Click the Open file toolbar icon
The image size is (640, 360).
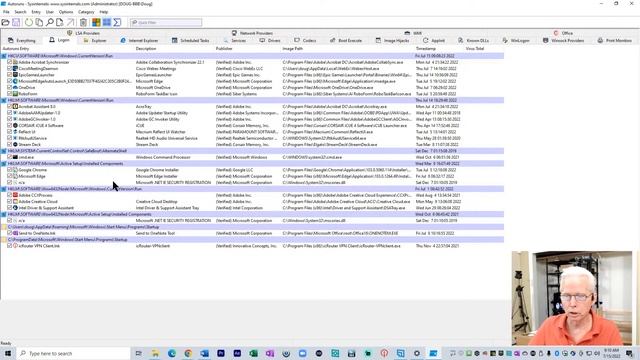[5, 22]
